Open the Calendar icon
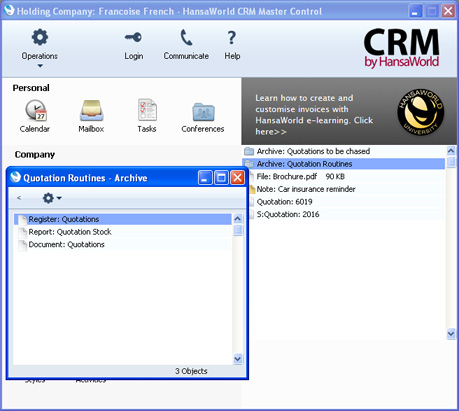The width and height of the screenshot is (459, 411). [x=35, y=110]
